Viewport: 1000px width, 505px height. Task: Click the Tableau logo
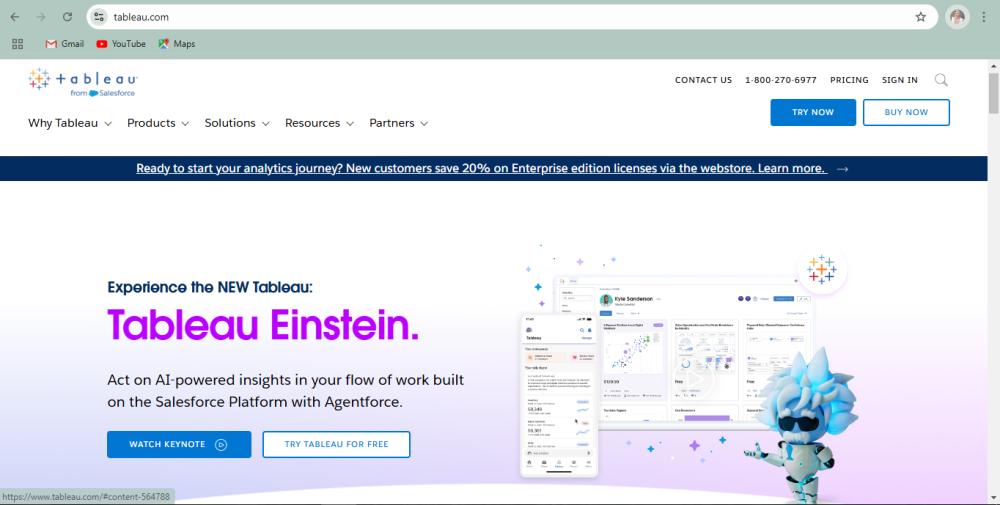point(82,83)
